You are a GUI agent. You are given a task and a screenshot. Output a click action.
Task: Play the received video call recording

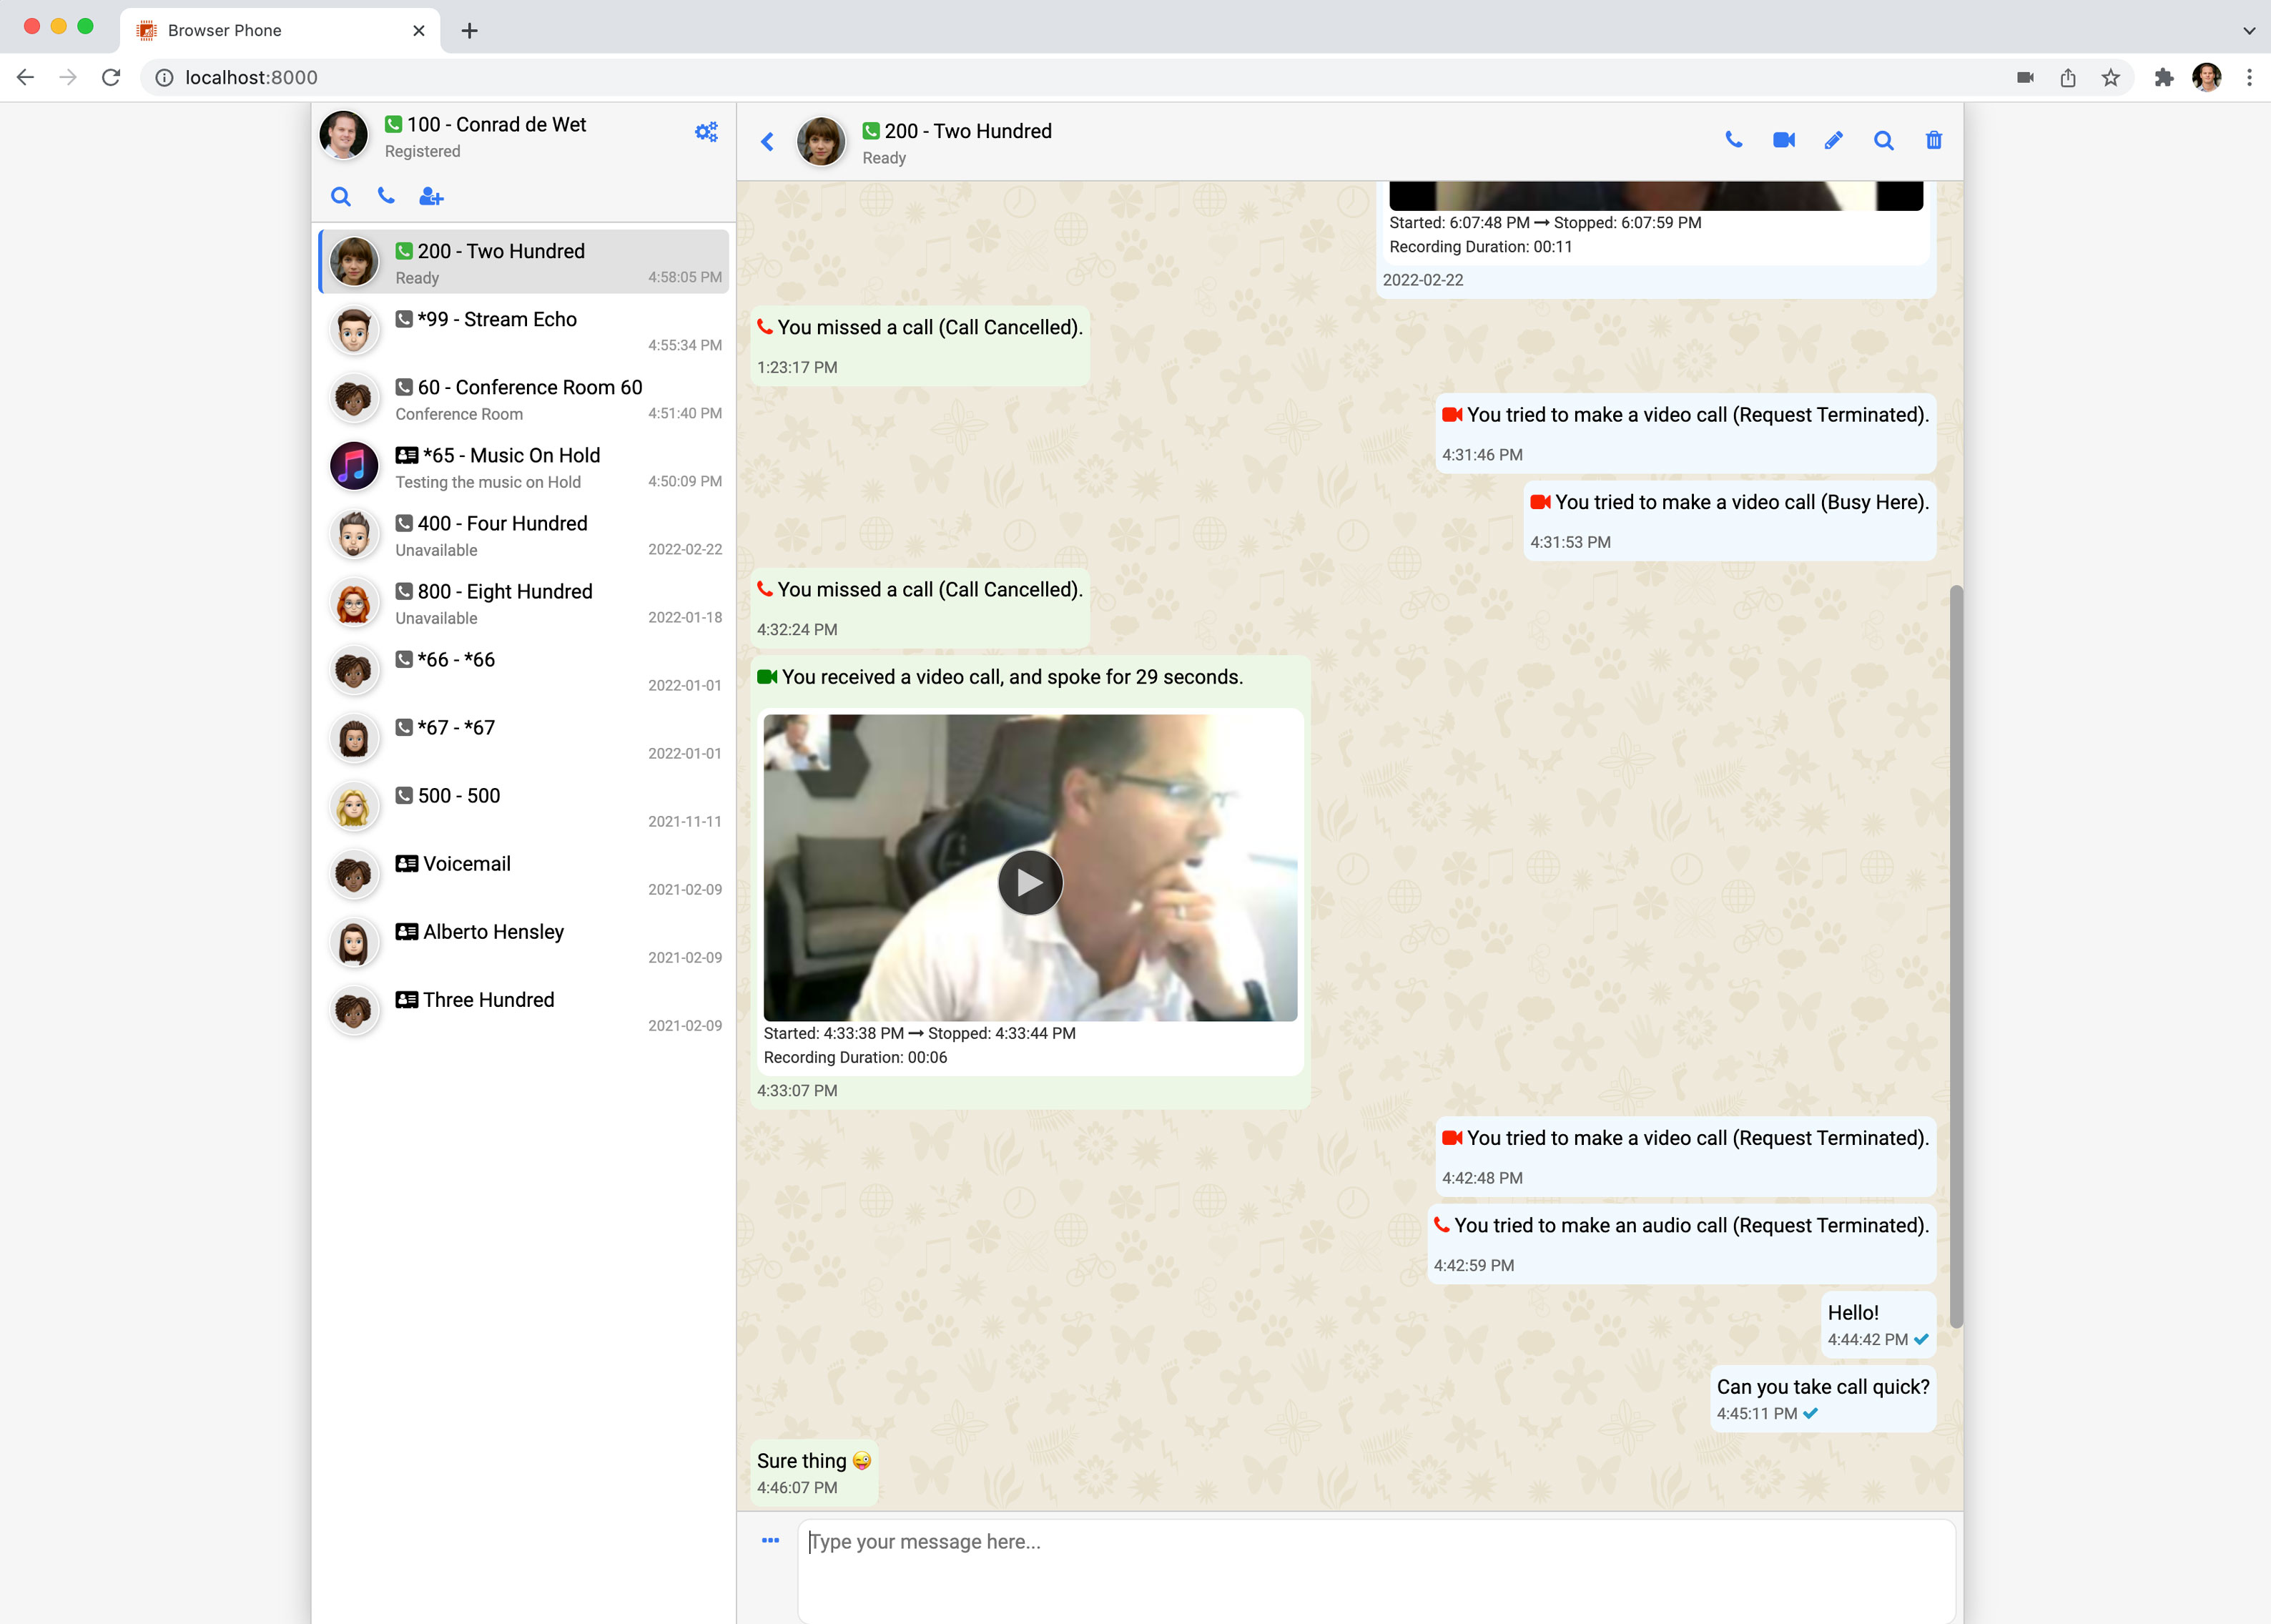pyautogui.click(x=1029, y=882)
